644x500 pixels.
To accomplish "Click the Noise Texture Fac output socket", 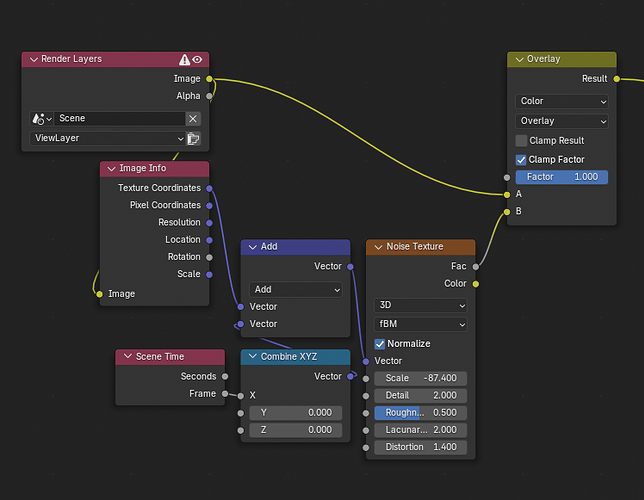I will click(476, 267).
